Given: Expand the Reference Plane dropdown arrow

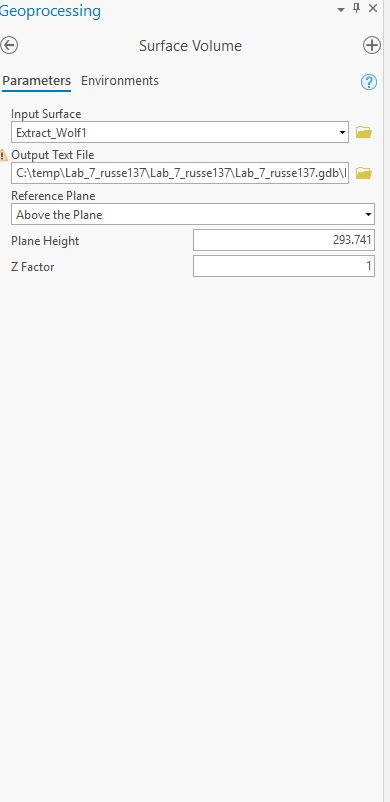Looking at the screenshot, I should (x=368, y=215).
